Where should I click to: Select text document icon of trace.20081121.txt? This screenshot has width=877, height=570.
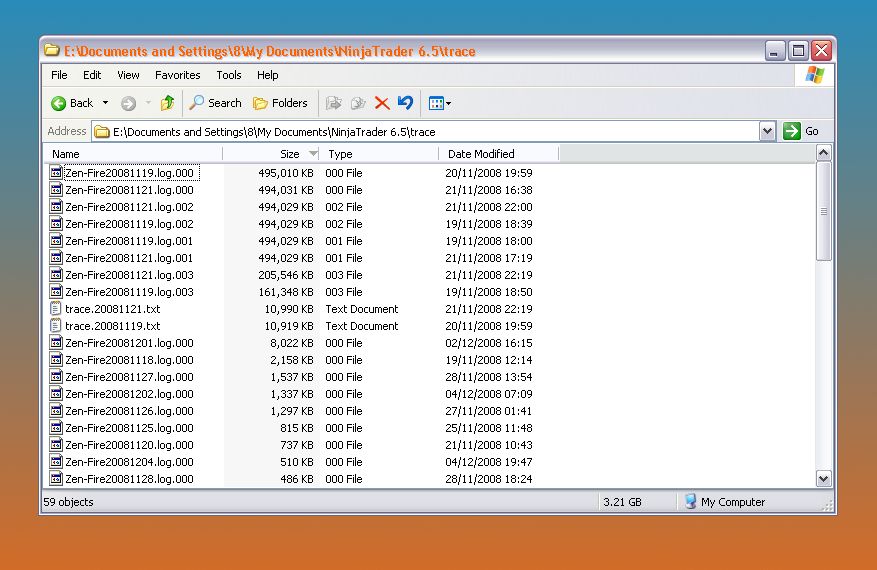tap(56, 308)
